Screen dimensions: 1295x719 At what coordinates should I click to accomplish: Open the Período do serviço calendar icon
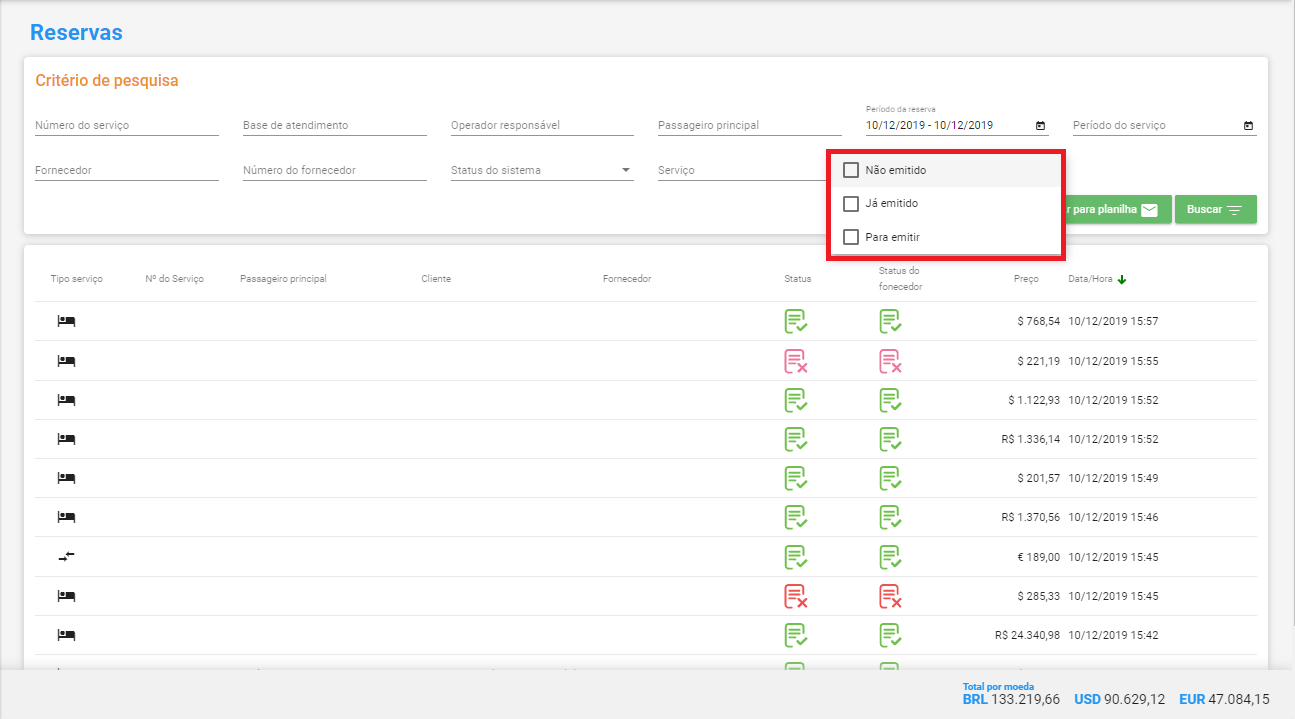coord(1248,126)
